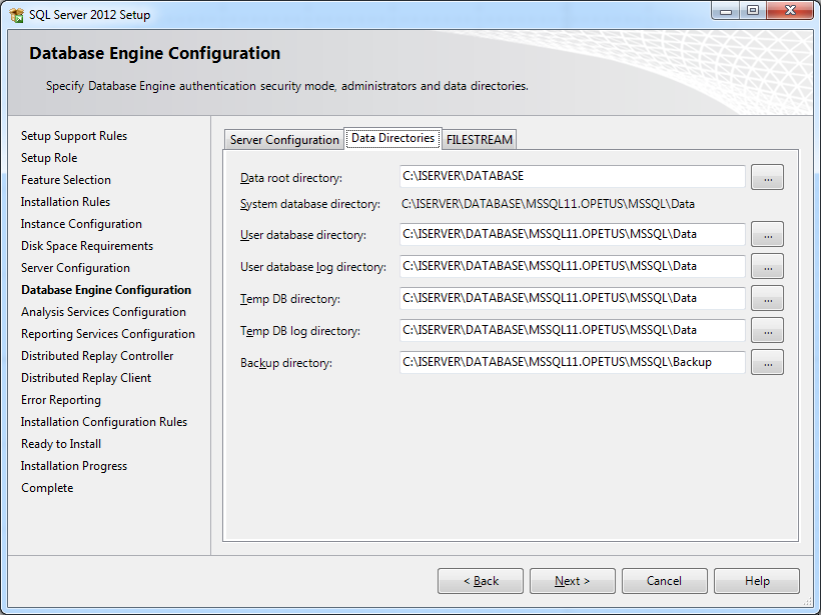Image resolution: width=821 pixels, height=615 pixels.
Task: Click the Distributed Replay Client step
Action: click(x=86, y=378)
